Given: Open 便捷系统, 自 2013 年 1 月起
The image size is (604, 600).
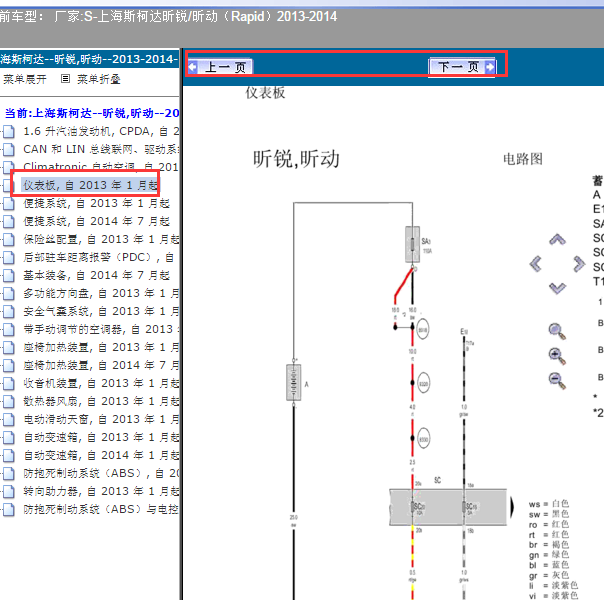Looking at the screenshot, I should point(96,203).
